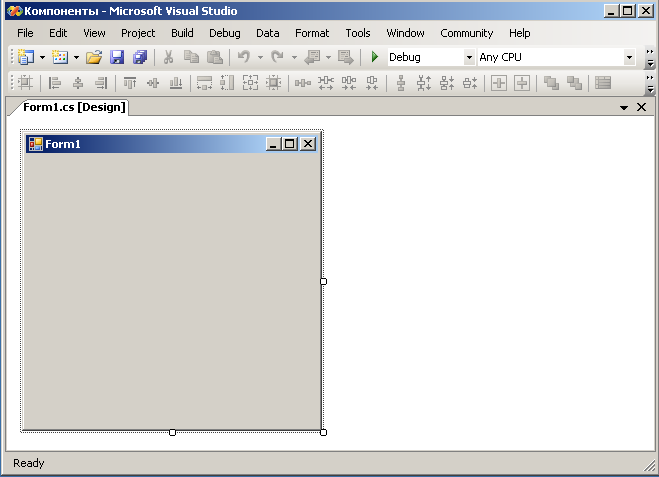Open the Edit menu

pyautogui.click(x=58, y=33)
